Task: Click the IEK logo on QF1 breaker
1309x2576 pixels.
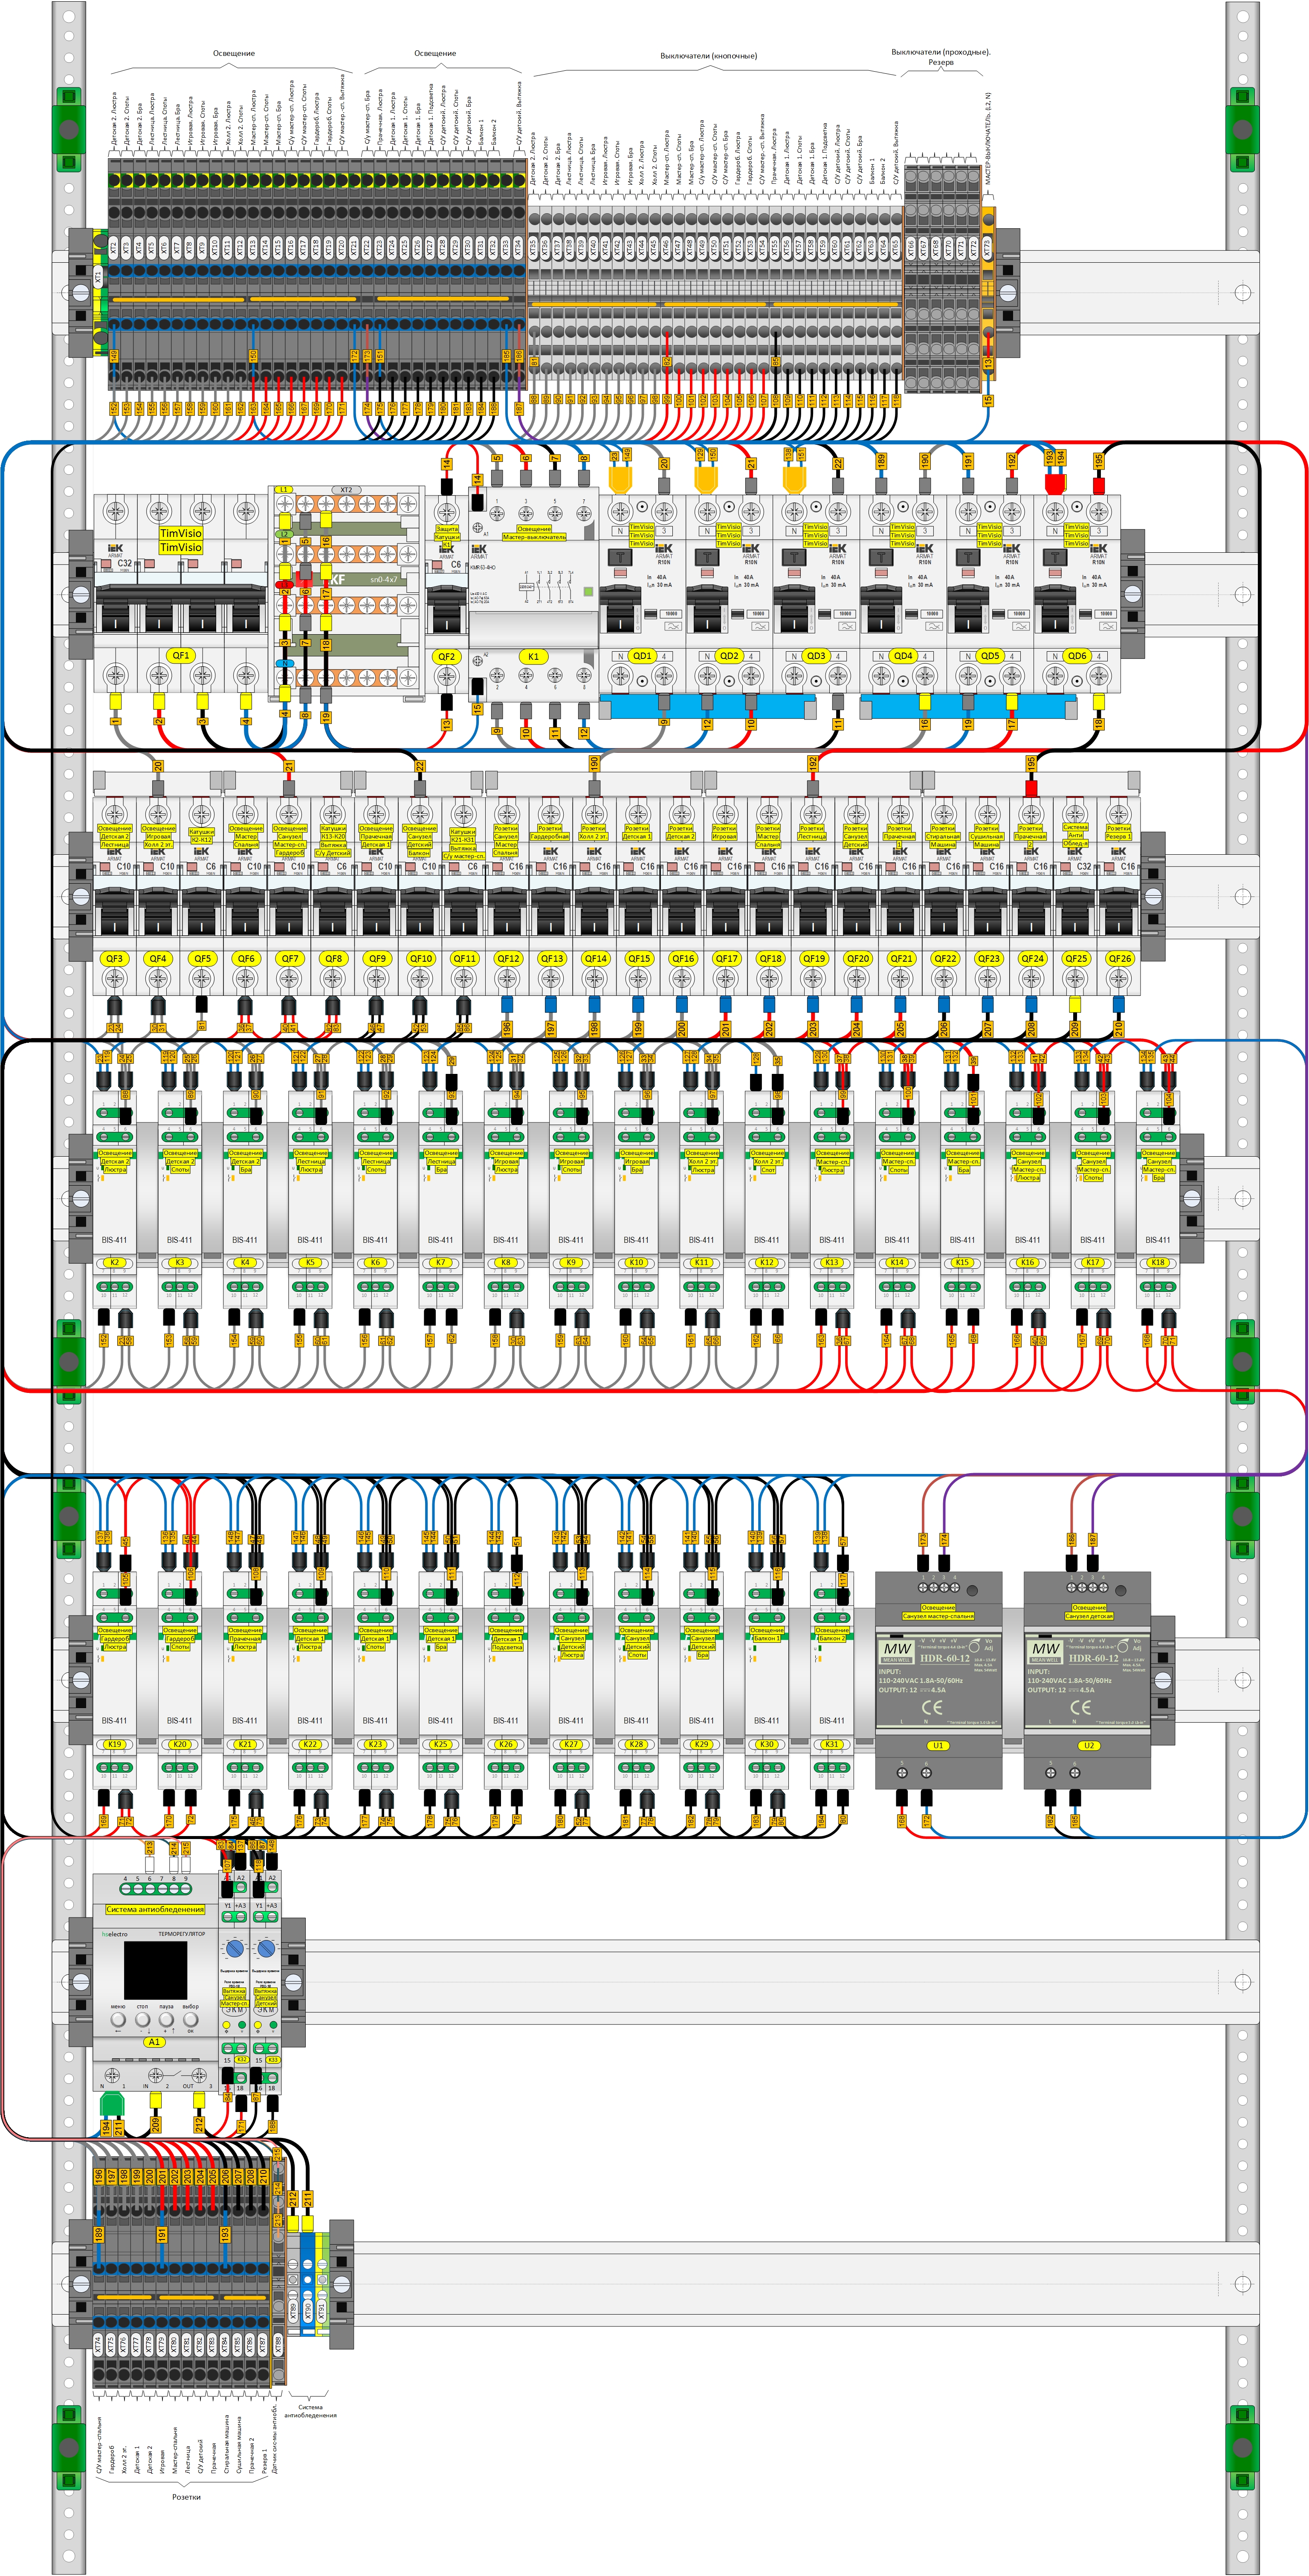Action: click(x=115, y=548)
